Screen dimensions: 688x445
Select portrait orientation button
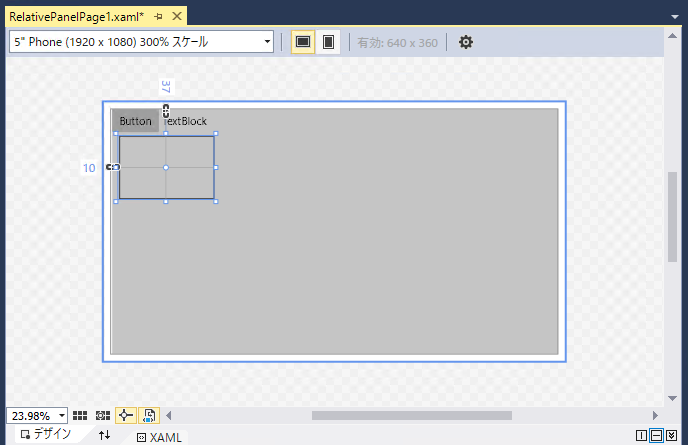328,42
